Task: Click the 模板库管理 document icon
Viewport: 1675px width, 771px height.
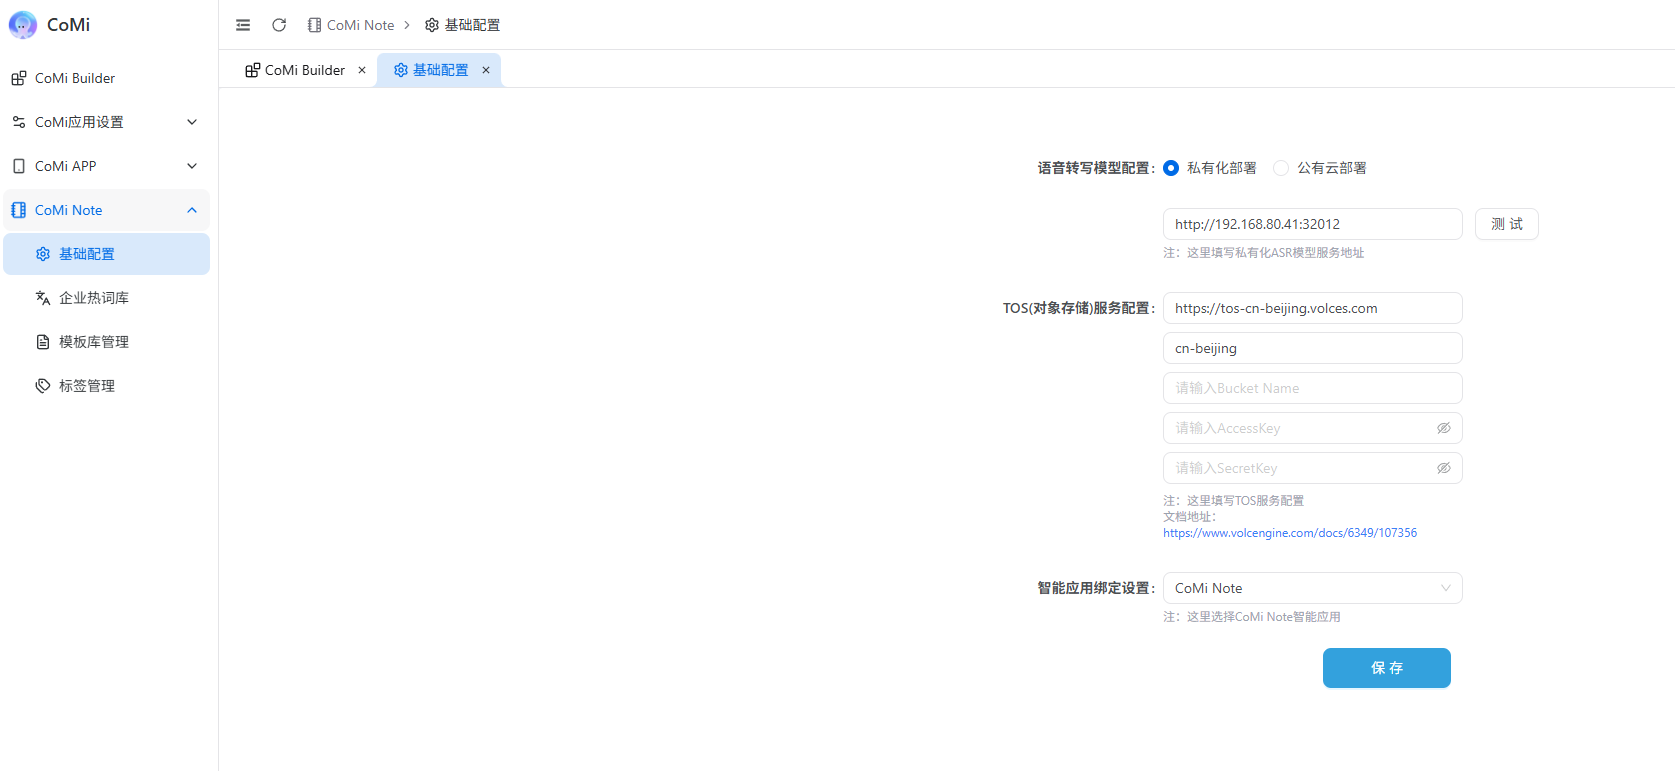Action: click(x=43, y=342)
